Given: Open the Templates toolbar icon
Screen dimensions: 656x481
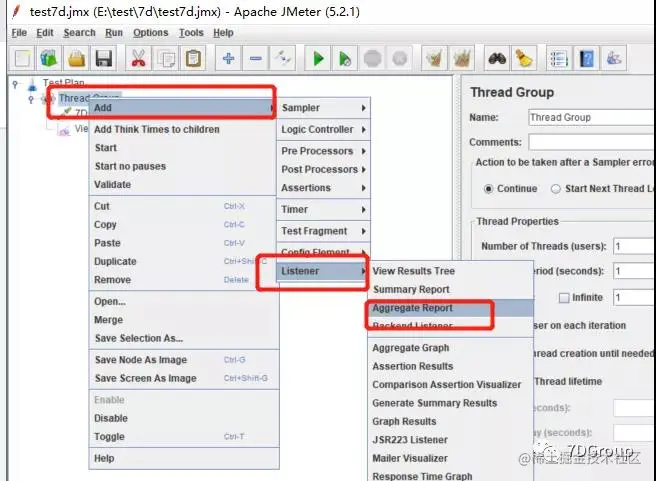Looking at the screenshot, I should coord(49,59).
